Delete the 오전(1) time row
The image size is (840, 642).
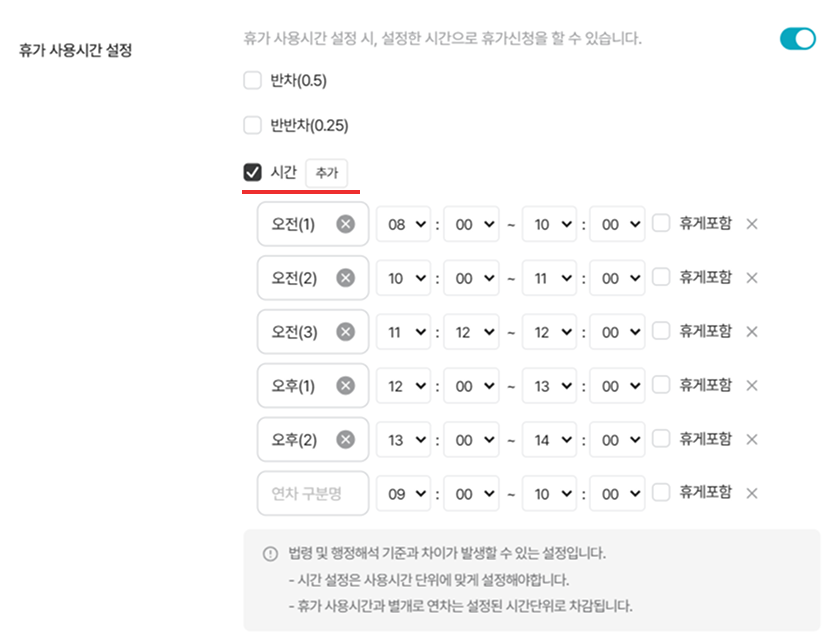[752, 224]
